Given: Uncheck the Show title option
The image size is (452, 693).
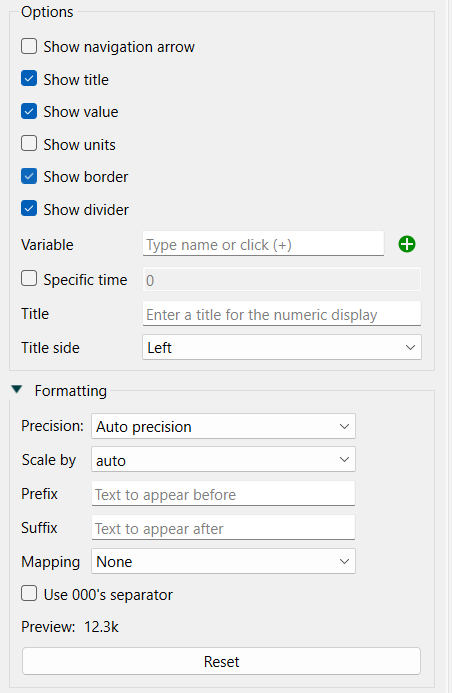Looking at the screenshot, I should tap(29, 79).
